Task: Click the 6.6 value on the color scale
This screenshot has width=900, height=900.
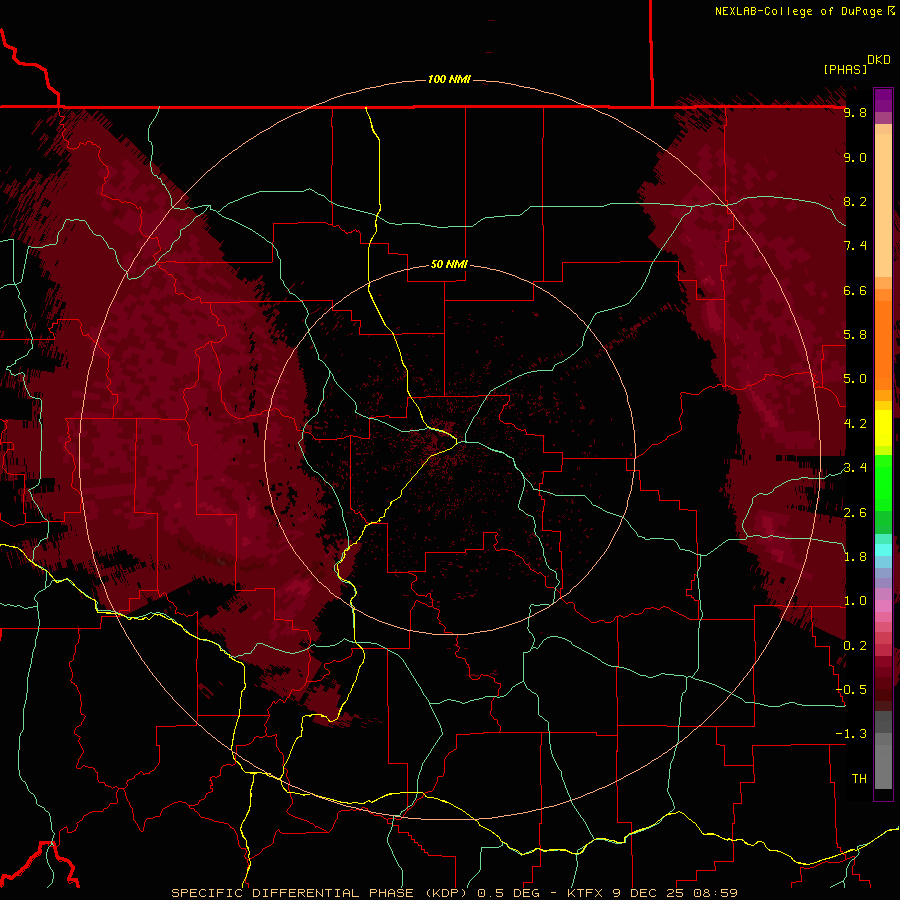Action: click(855, 290)
